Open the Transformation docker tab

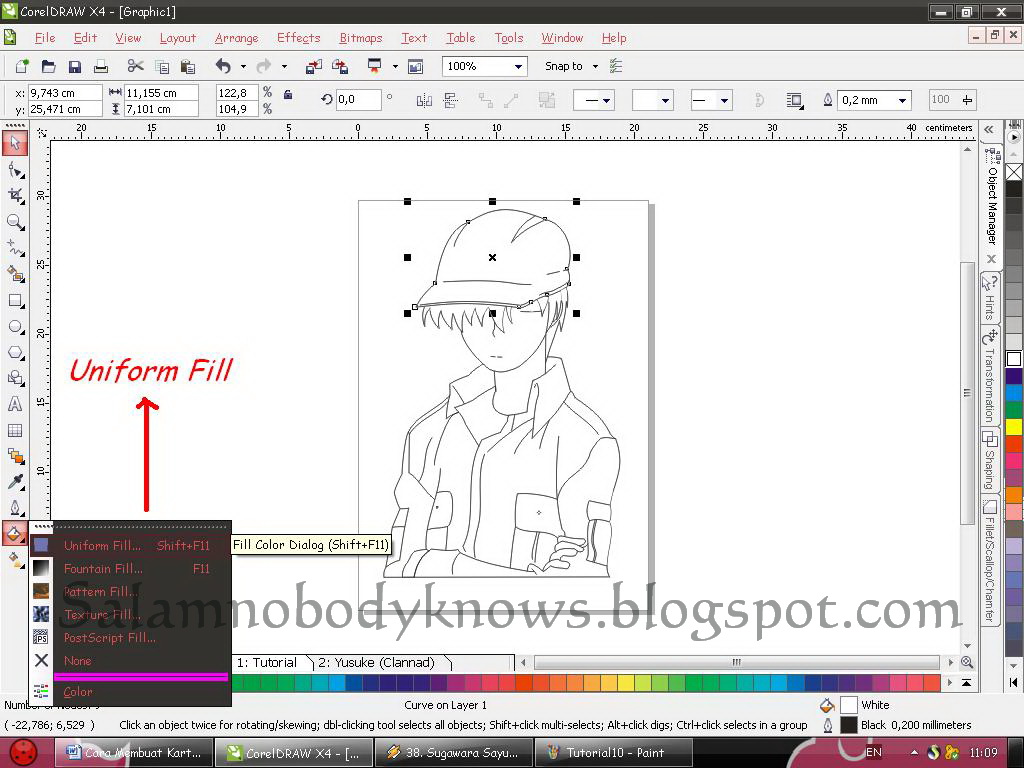990,377
